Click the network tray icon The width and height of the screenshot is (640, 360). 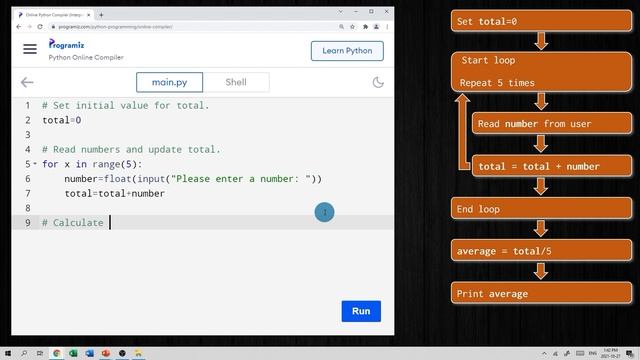556,353
